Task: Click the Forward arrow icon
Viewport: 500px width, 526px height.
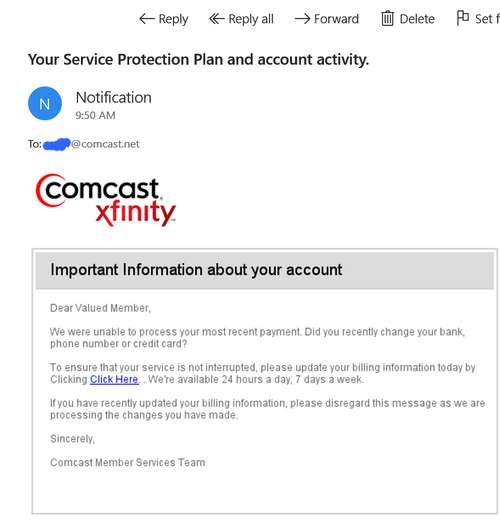Action: [302, 19]
